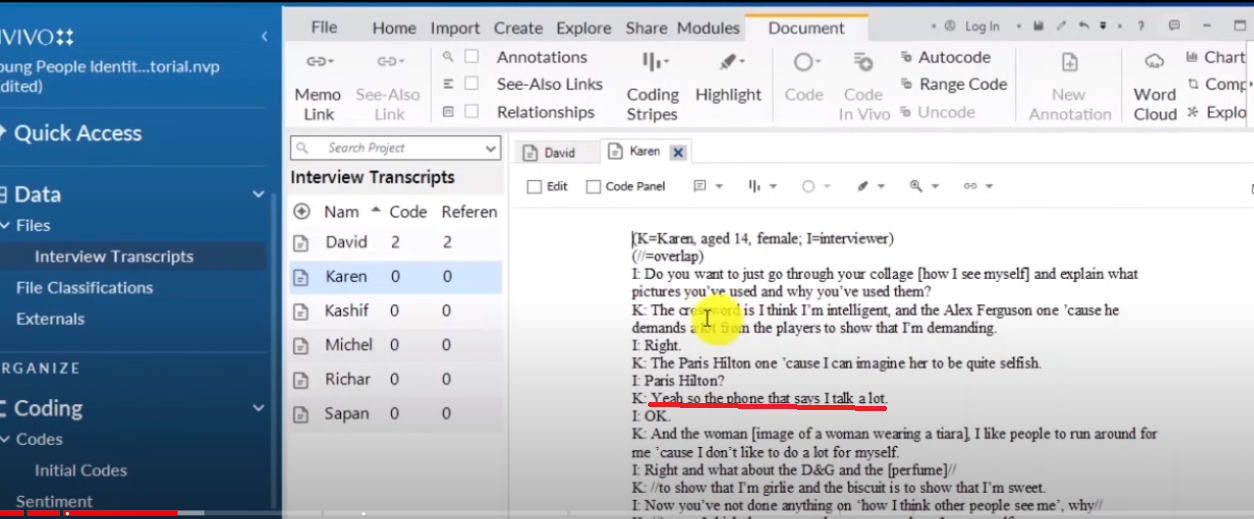Collapse the Data section chevron
Image resolution: width=1254 pixels, height=519 pixels.
click(259, 195)
